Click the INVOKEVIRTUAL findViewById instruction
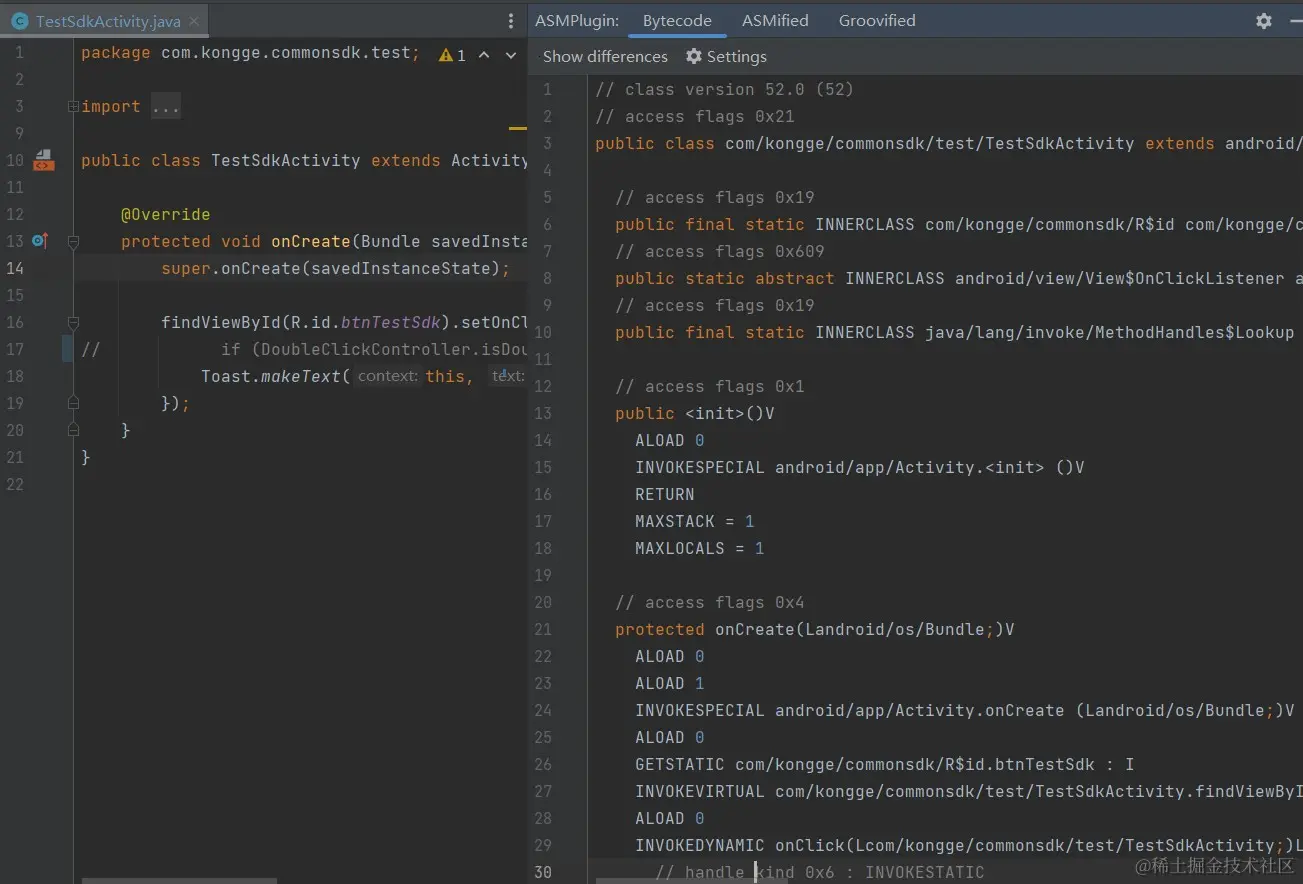The height and width of the screenshot is (884, 1303). point(969,791)
